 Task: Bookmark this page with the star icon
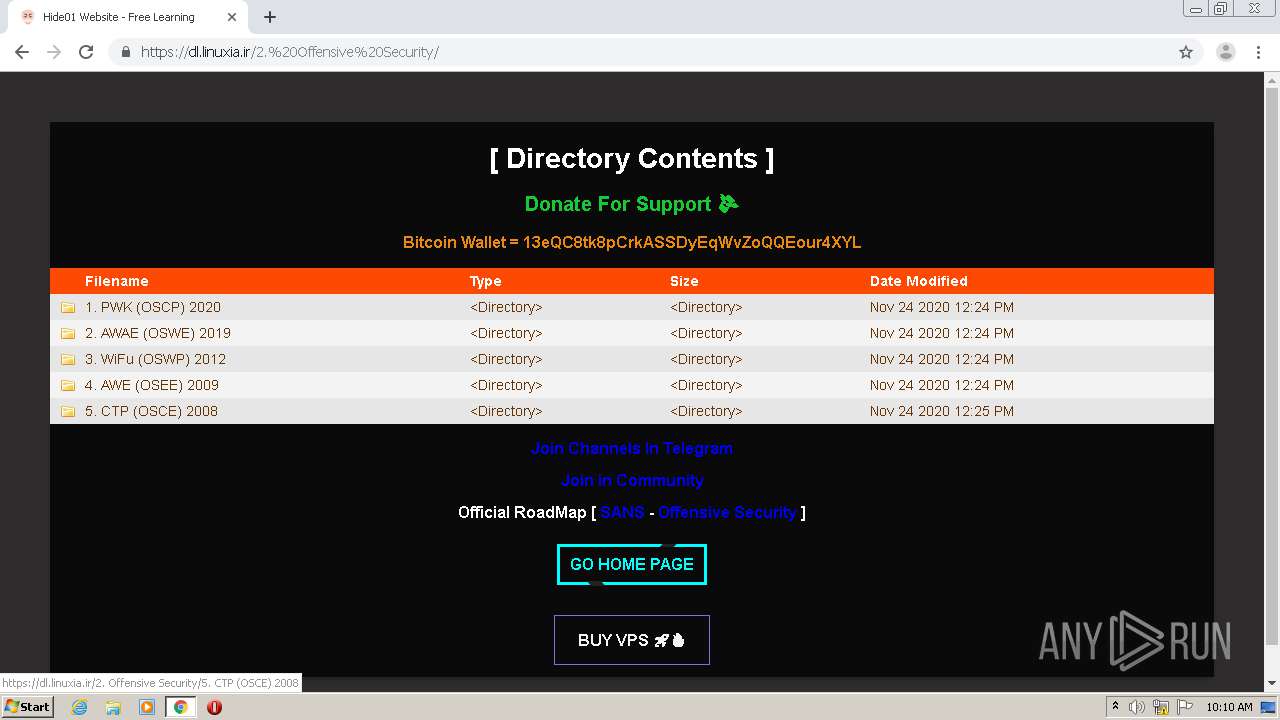[1186, 52]
